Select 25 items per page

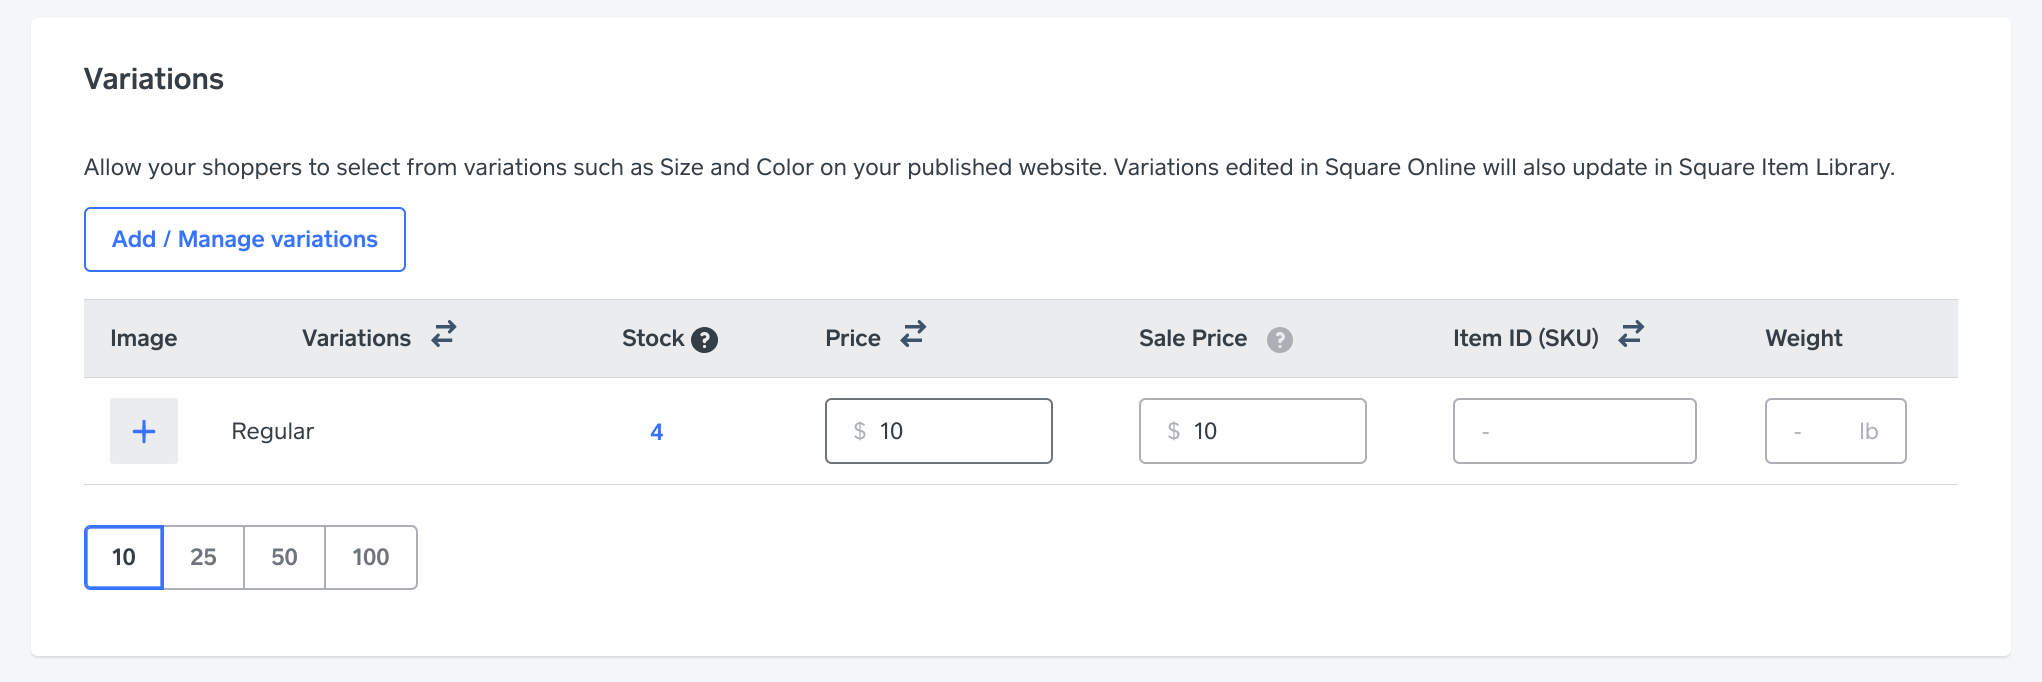click(203, 557)
